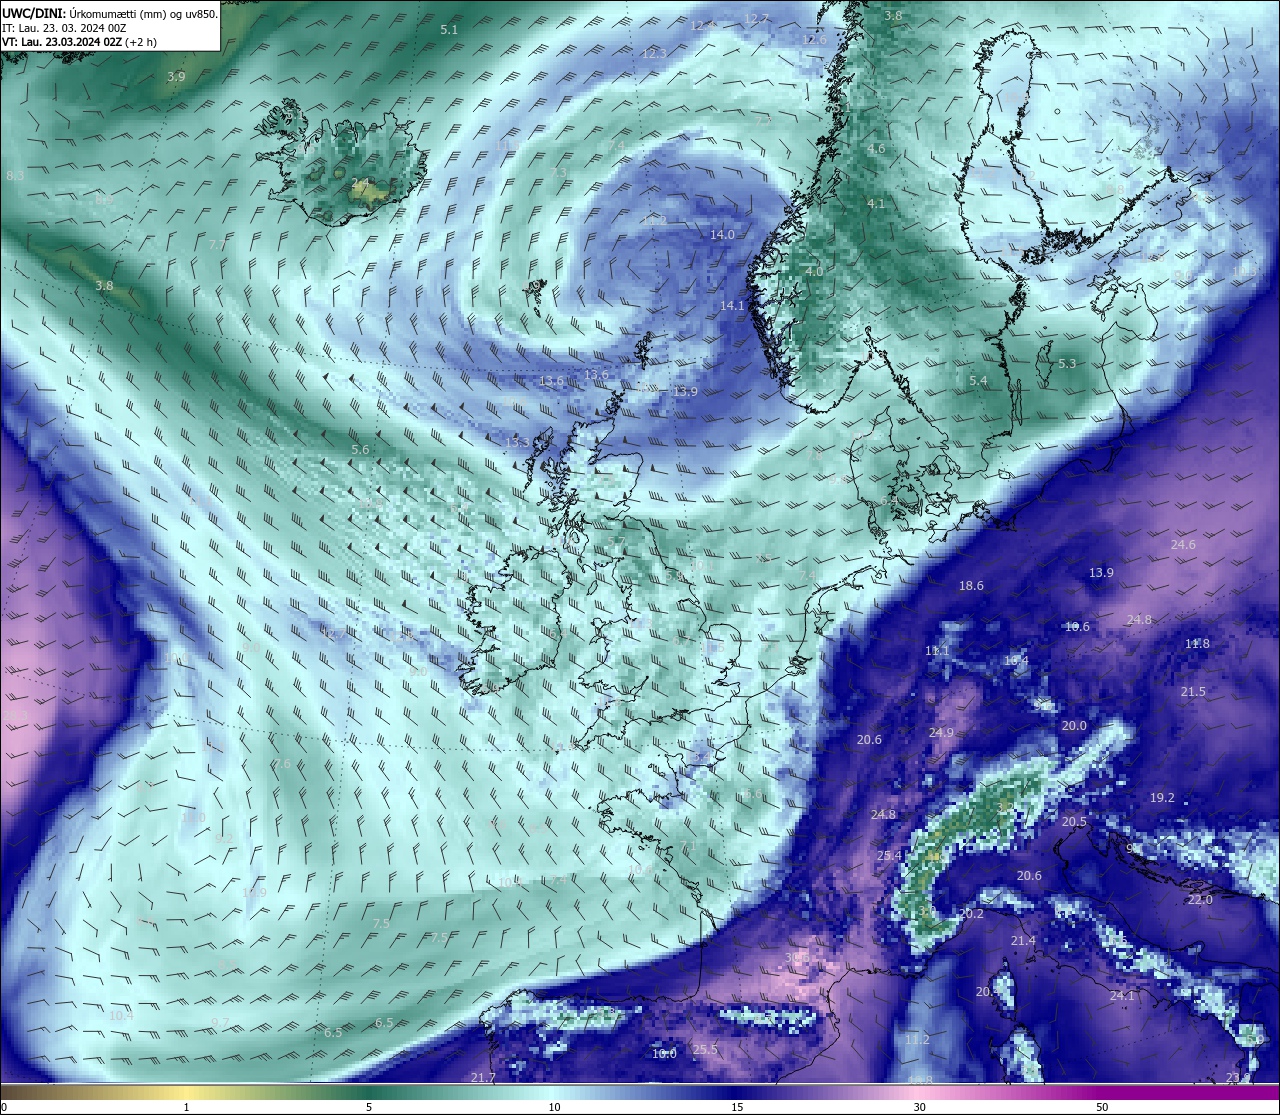
Task: Click the 20.0 value label
Action: coord(1074,725)
